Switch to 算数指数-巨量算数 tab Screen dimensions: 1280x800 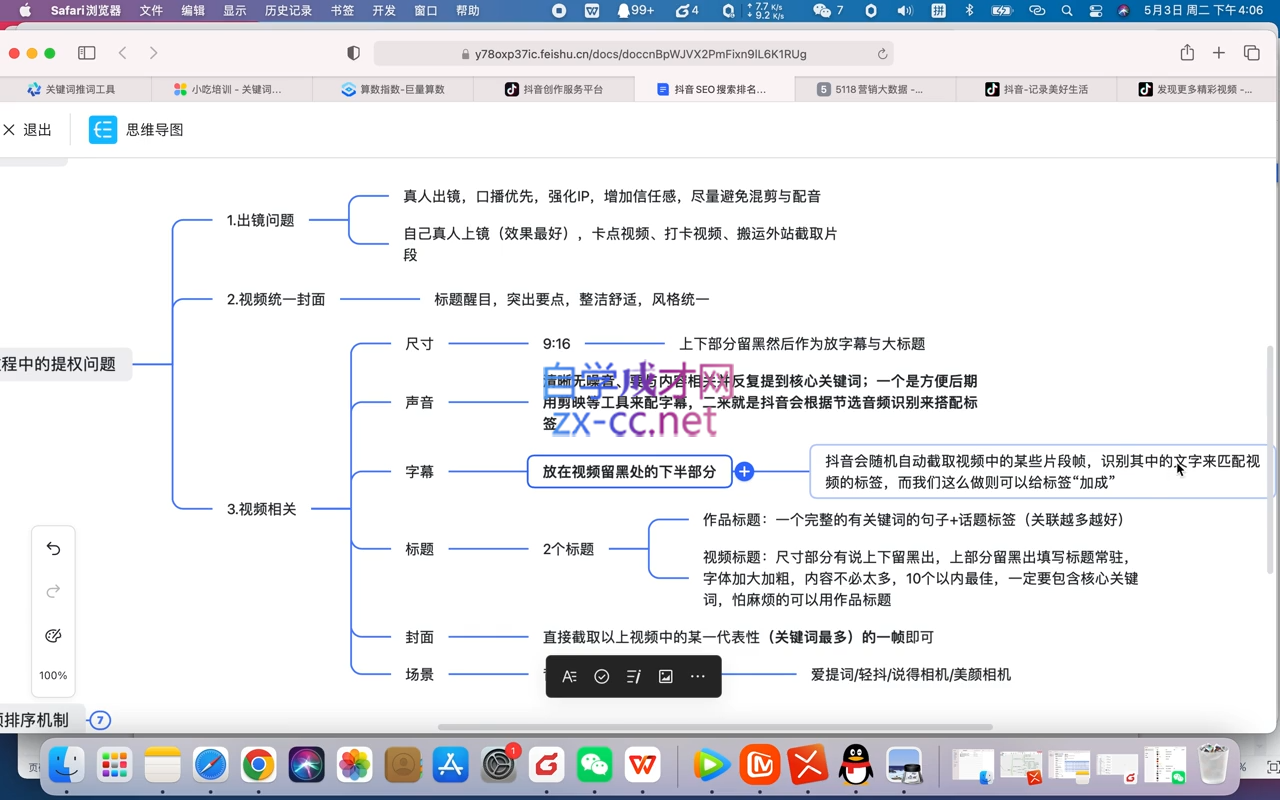click(393, 89)
